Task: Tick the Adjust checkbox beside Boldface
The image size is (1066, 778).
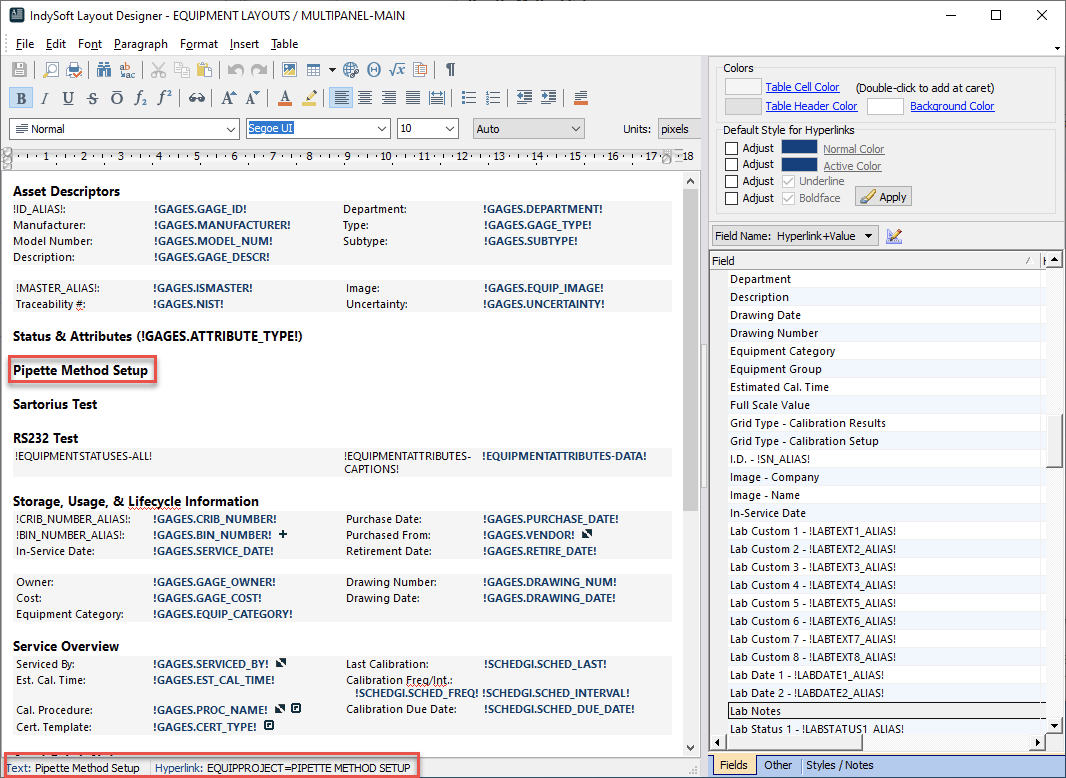Action: [x=732, y=198]
